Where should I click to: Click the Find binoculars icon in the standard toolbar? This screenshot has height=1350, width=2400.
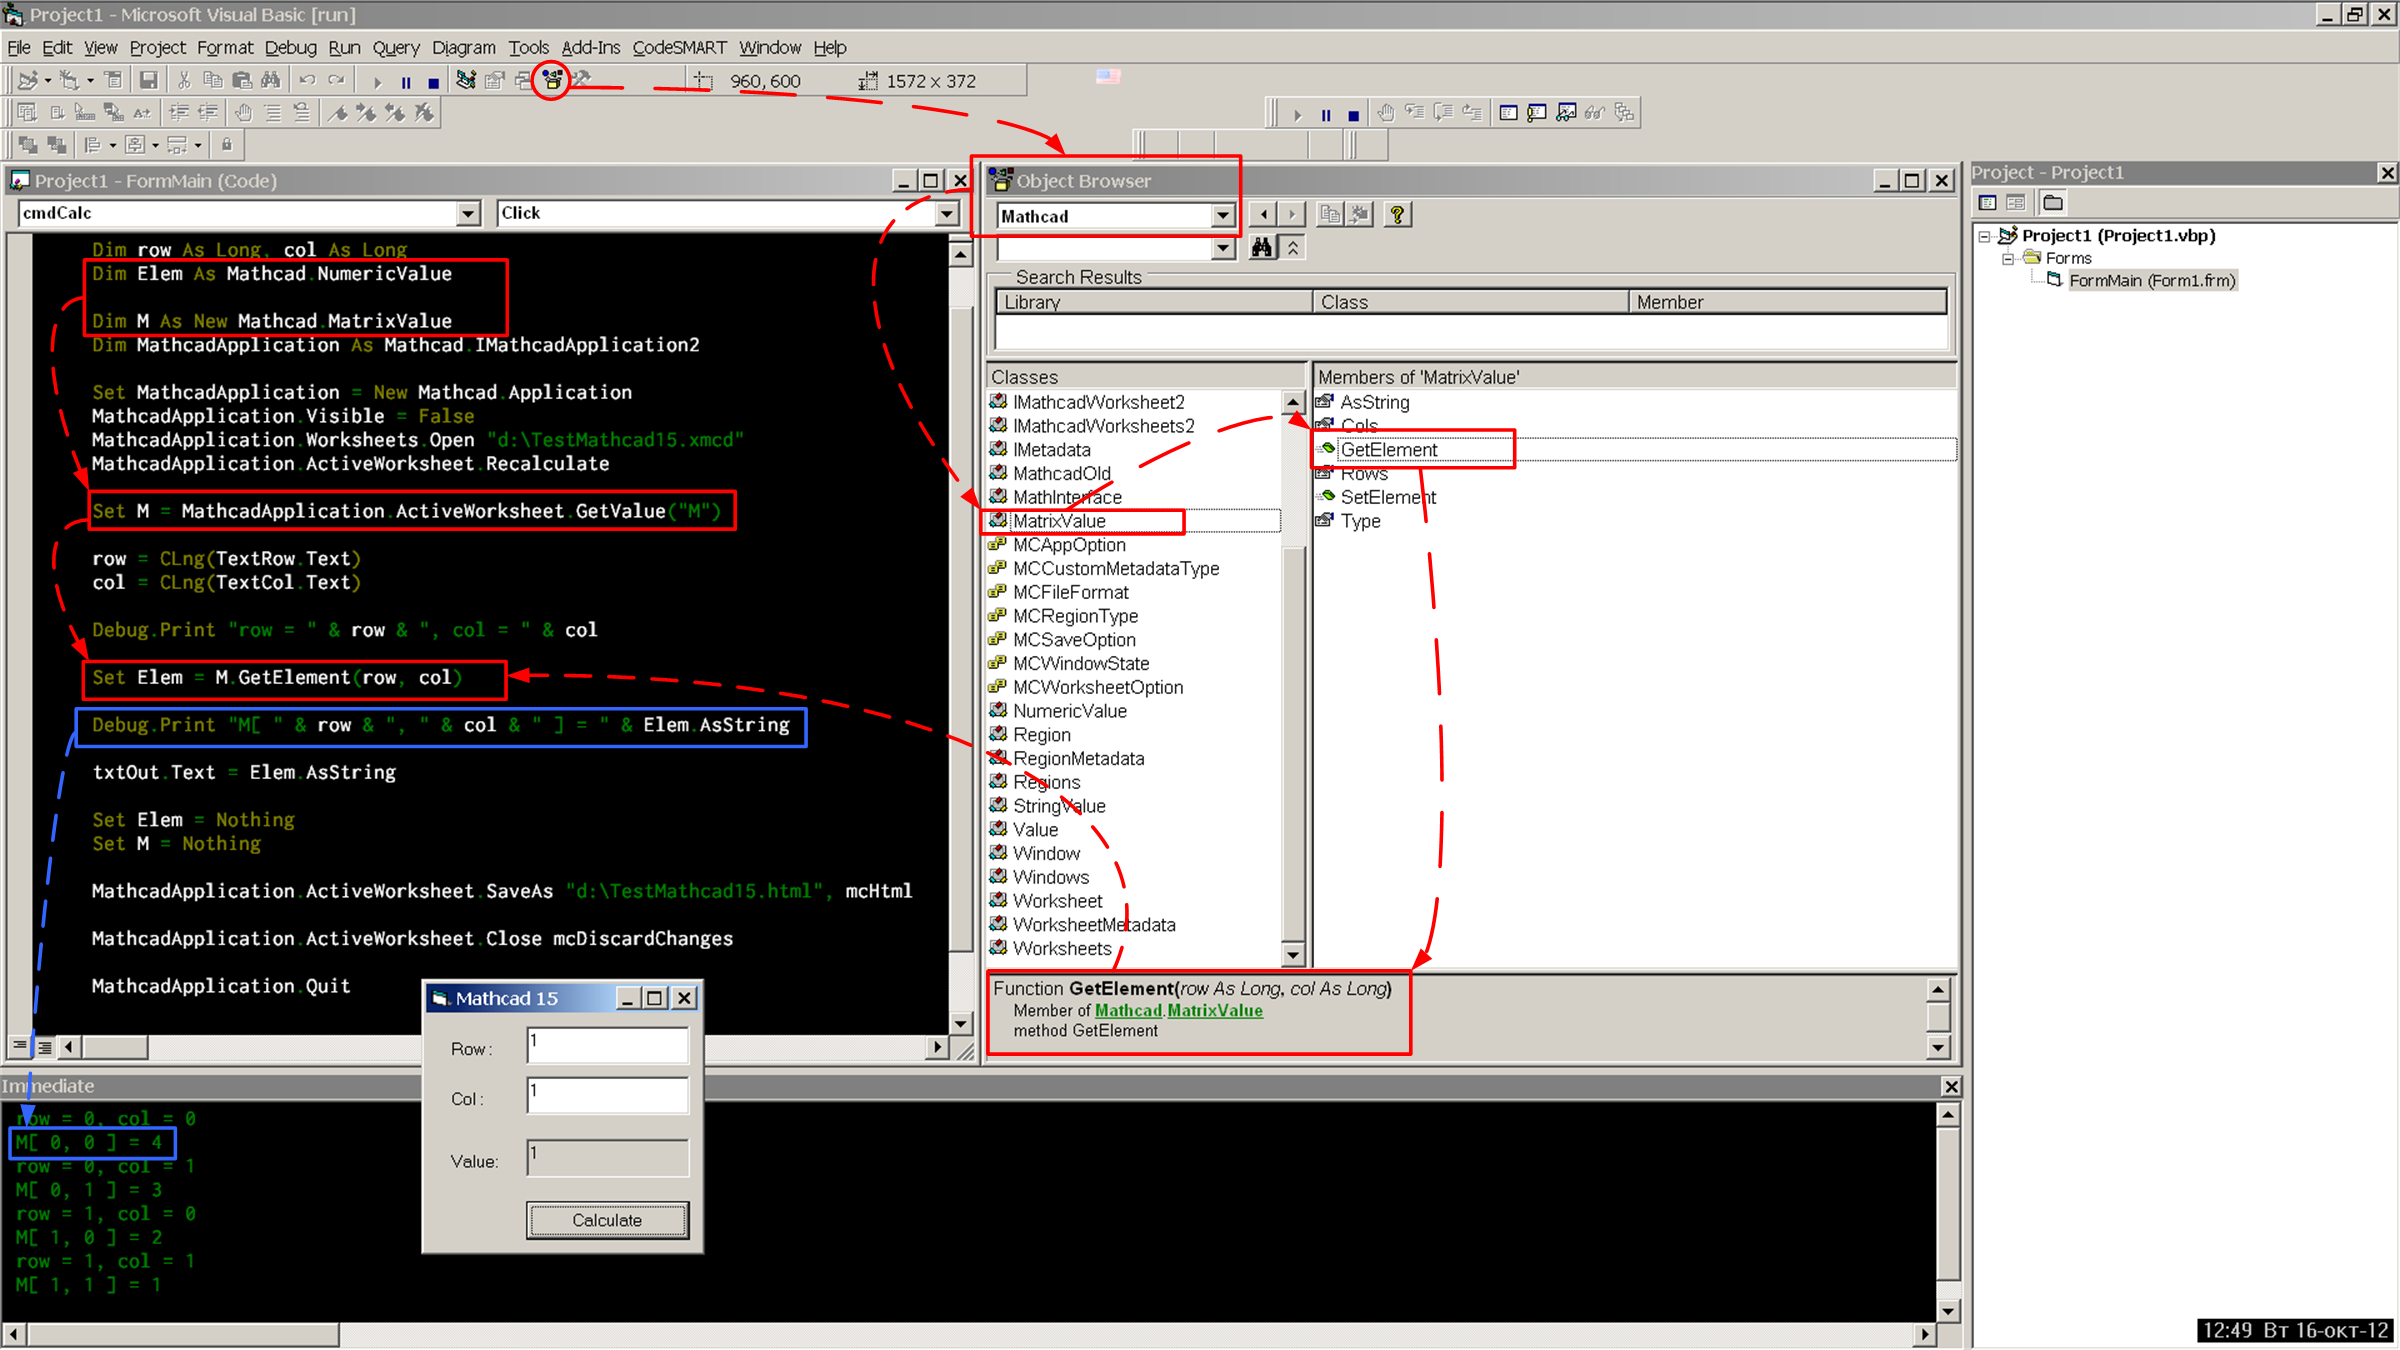271,81
